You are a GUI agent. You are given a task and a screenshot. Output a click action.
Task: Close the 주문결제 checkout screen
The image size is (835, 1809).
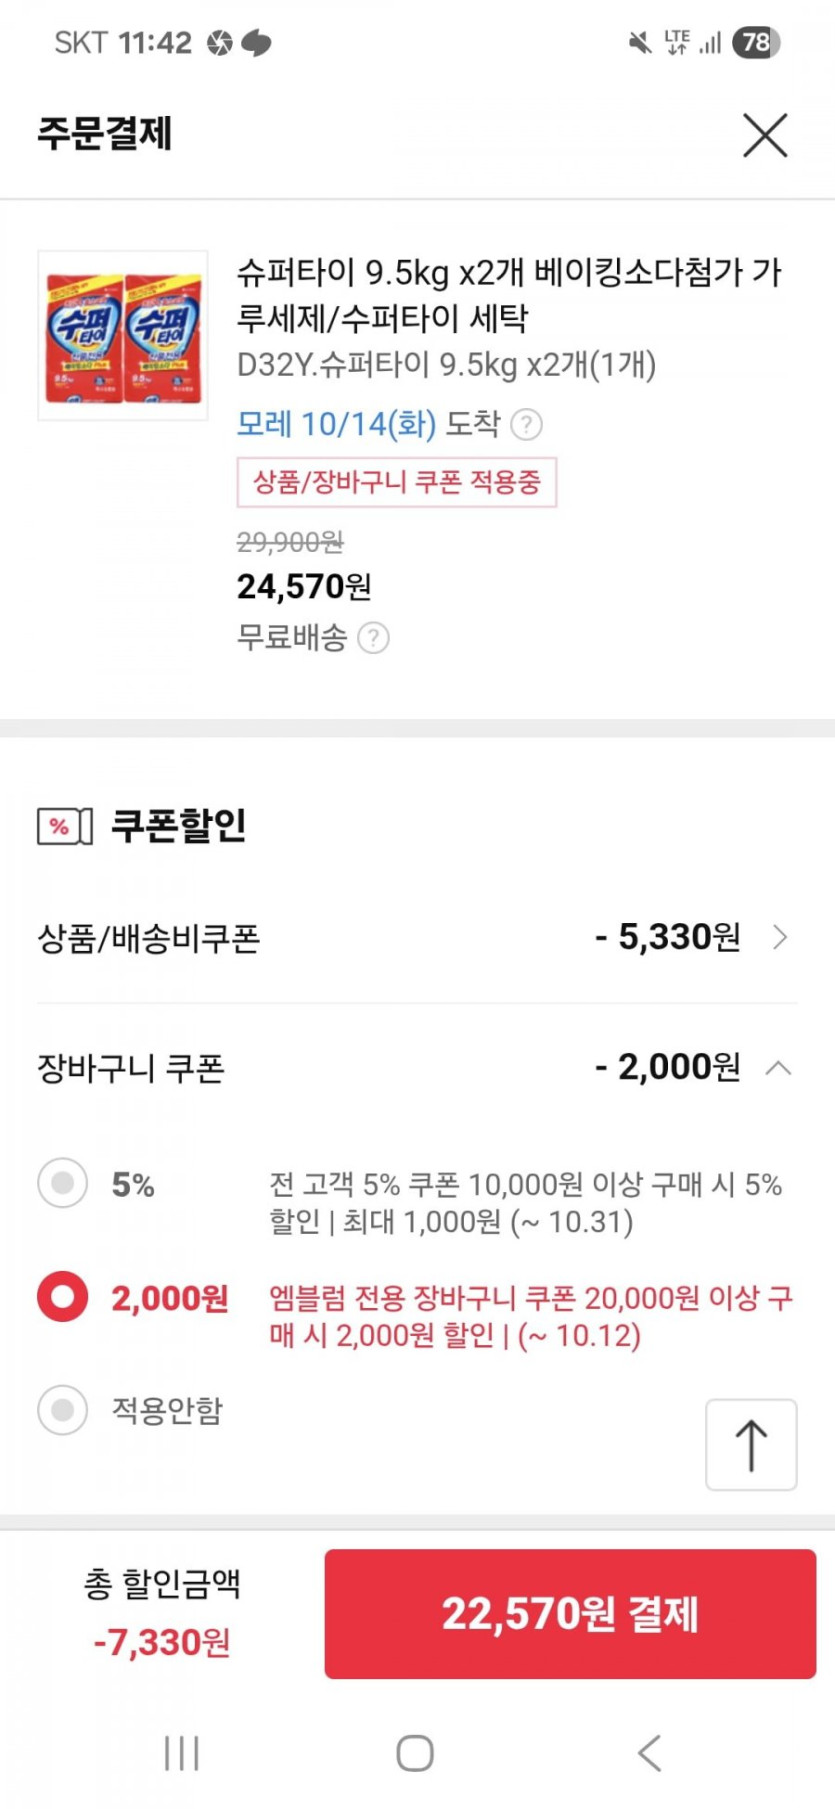(x=765, y=135)
